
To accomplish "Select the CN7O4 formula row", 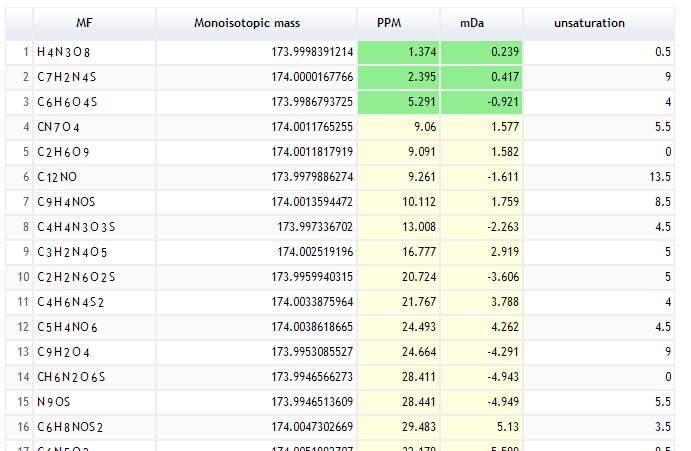I will point(340,127).
